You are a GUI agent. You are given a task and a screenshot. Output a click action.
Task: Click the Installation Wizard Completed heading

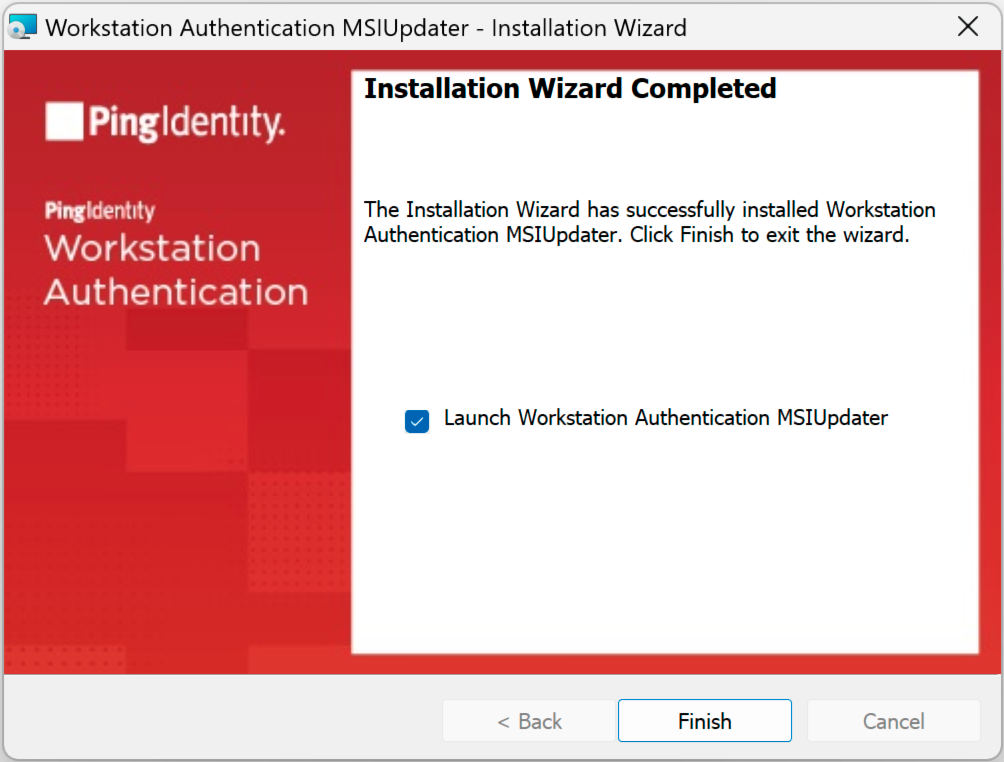click(x=570, y=88)
